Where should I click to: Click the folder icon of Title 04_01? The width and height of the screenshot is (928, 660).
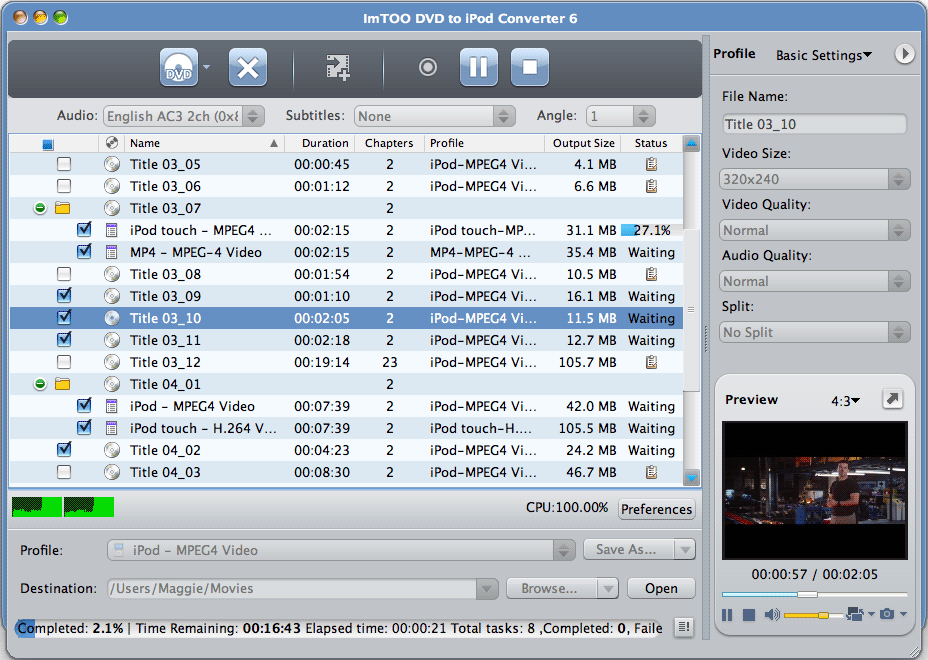(x=62, y=384)
